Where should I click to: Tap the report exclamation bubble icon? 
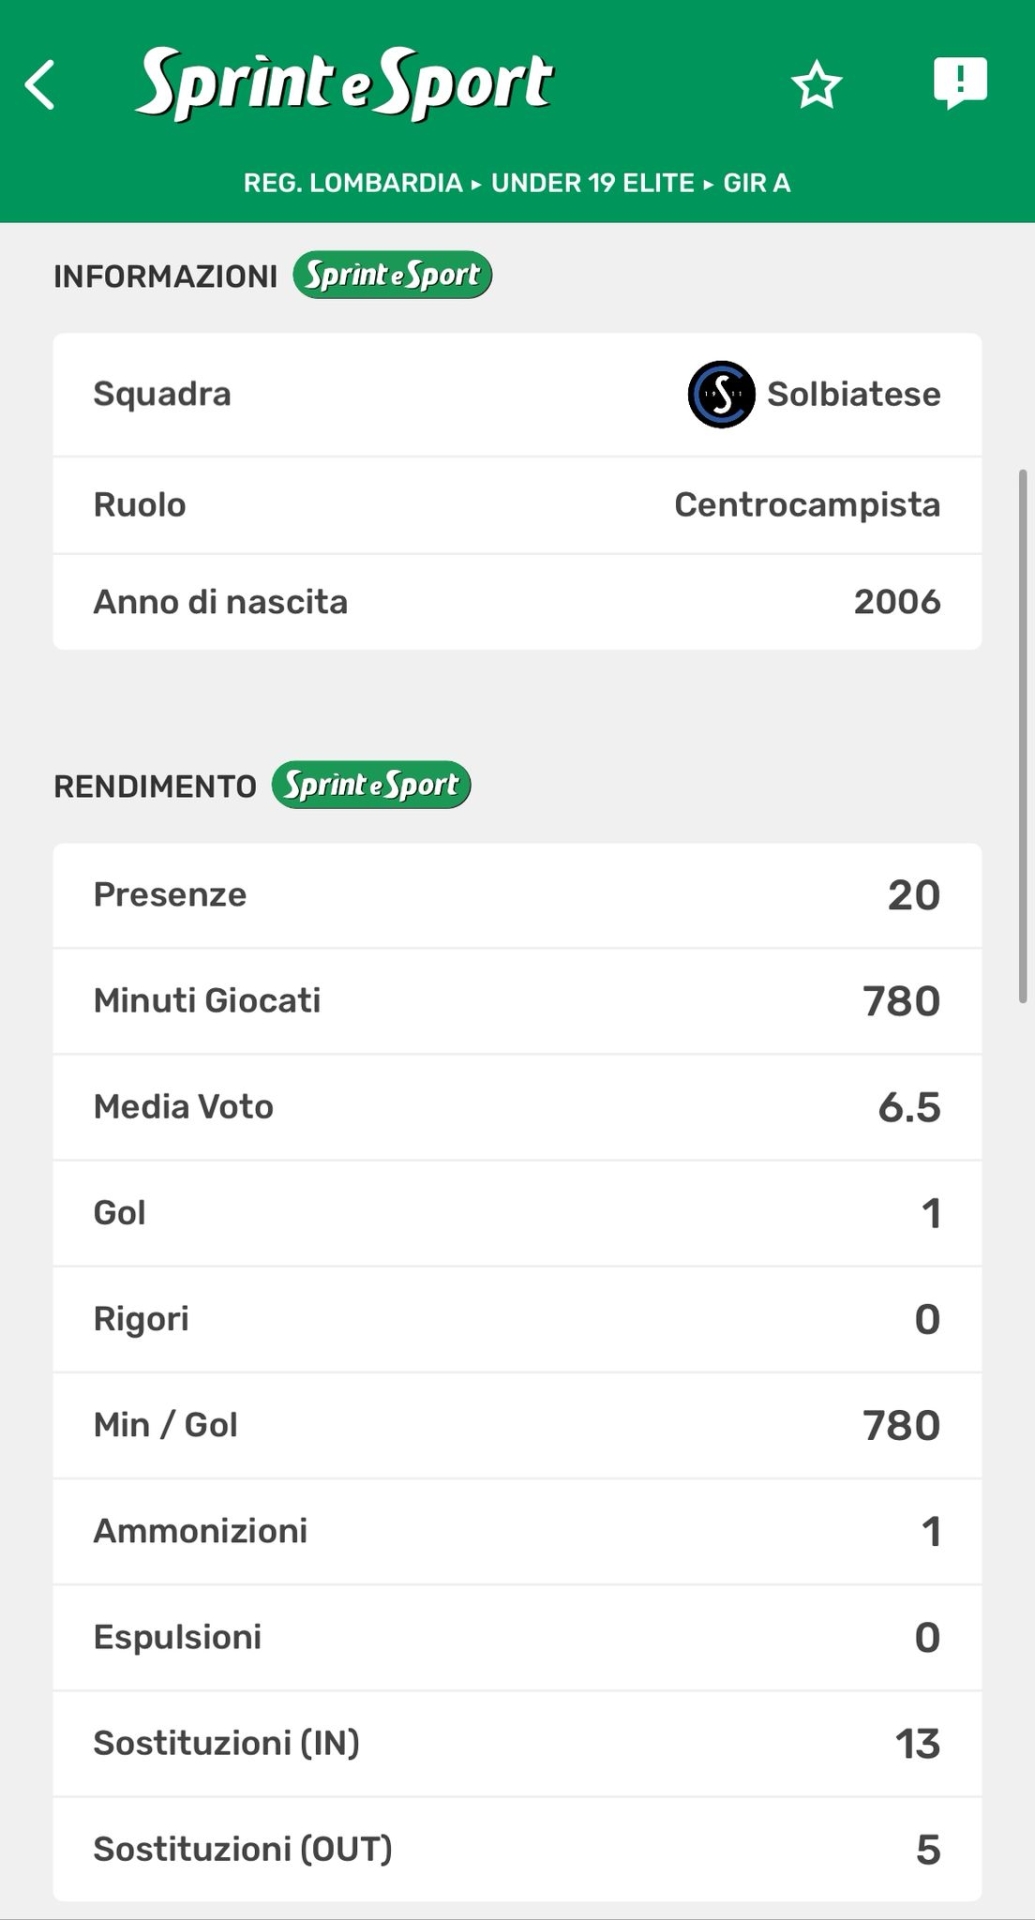(960, 83)
